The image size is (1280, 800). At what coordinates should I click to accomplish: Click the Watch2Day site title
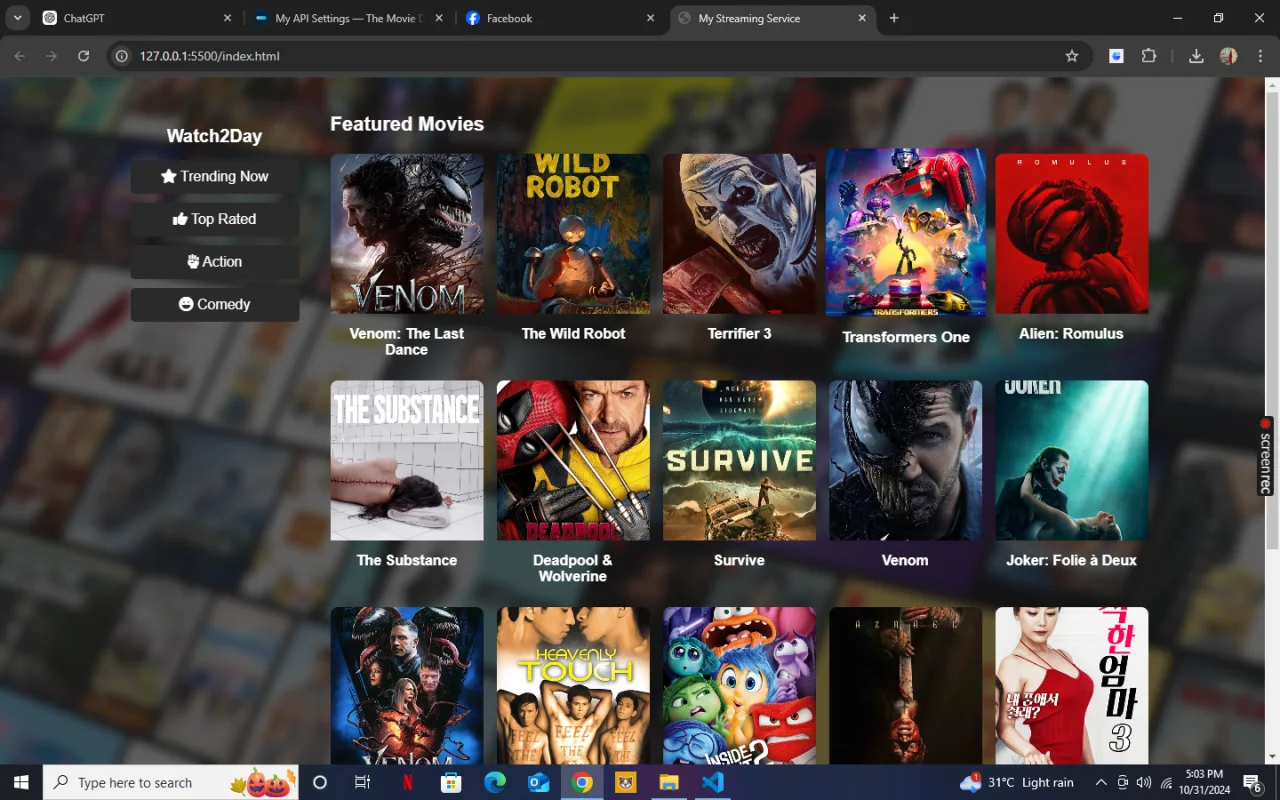coord(214,136)
